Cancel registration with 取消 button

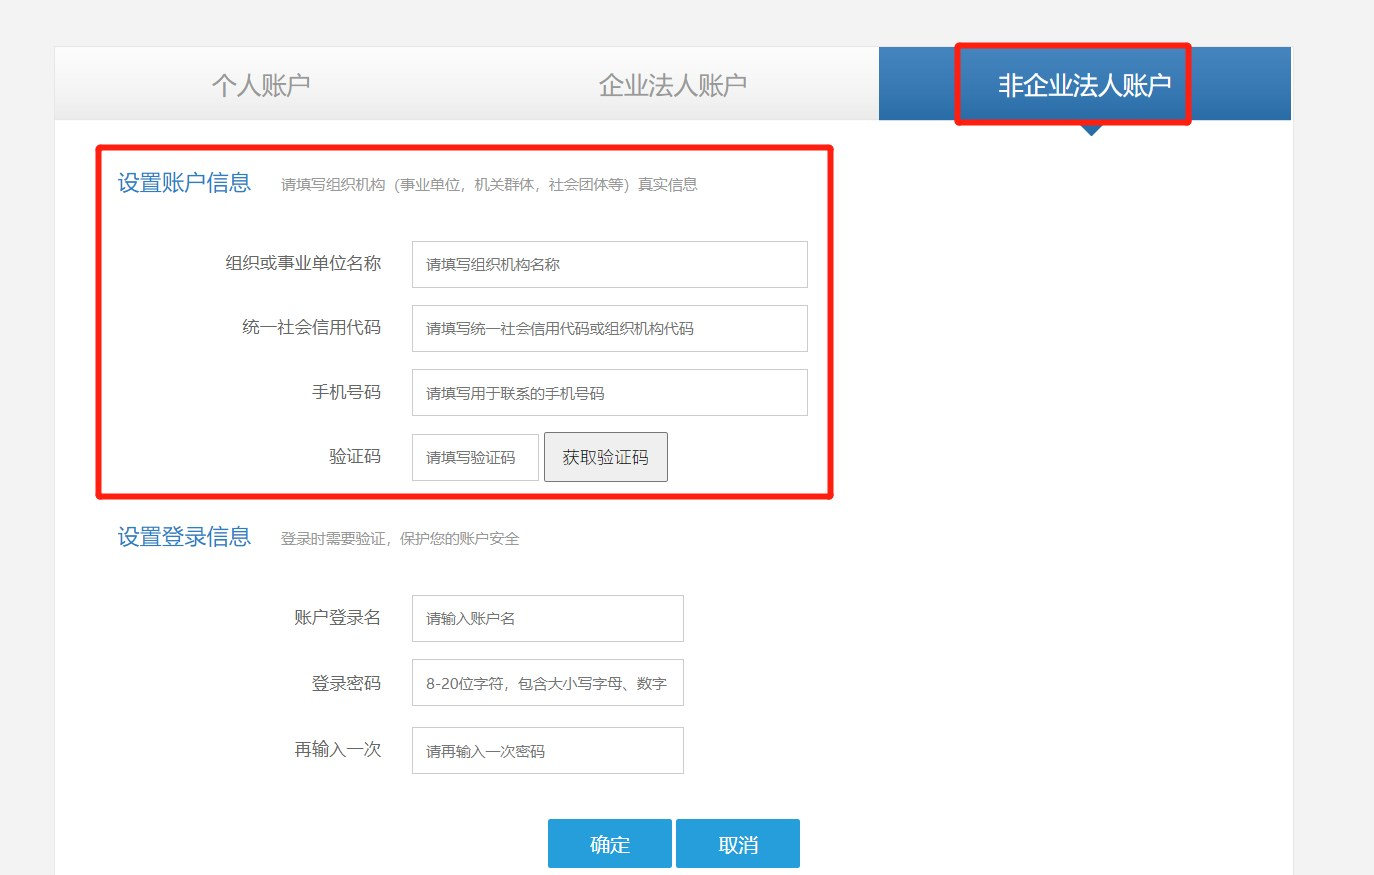click(x=738, y=844)
